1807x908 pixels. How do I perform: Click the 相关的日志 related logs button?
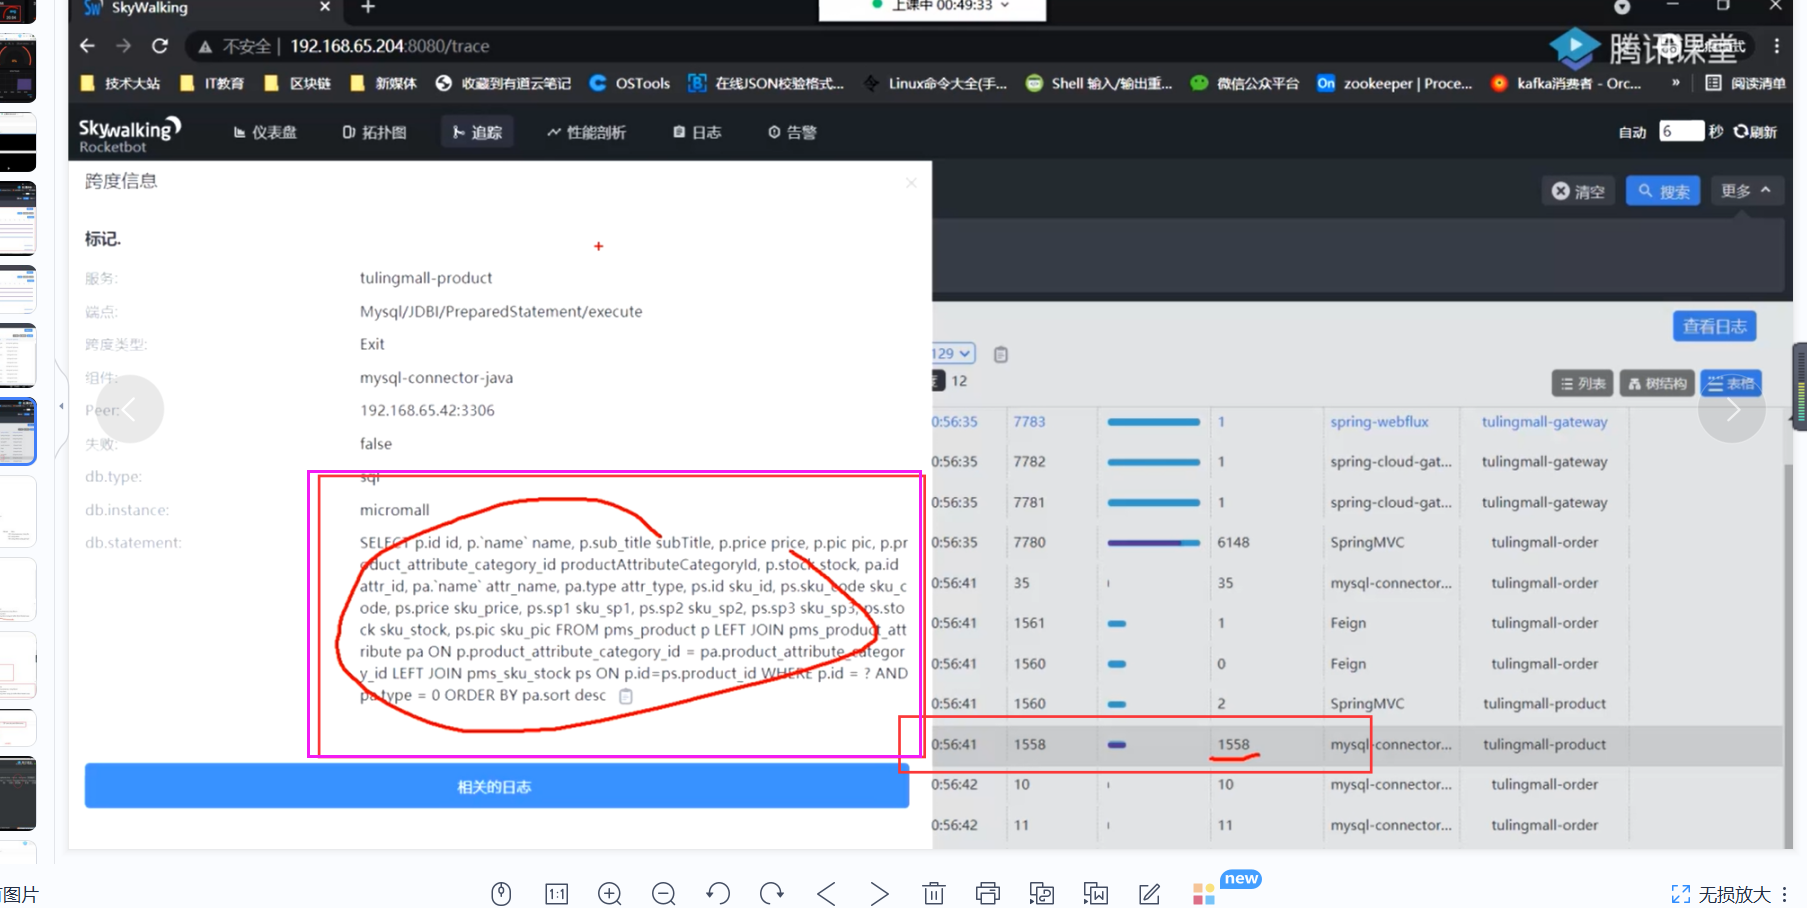point(496,786)
